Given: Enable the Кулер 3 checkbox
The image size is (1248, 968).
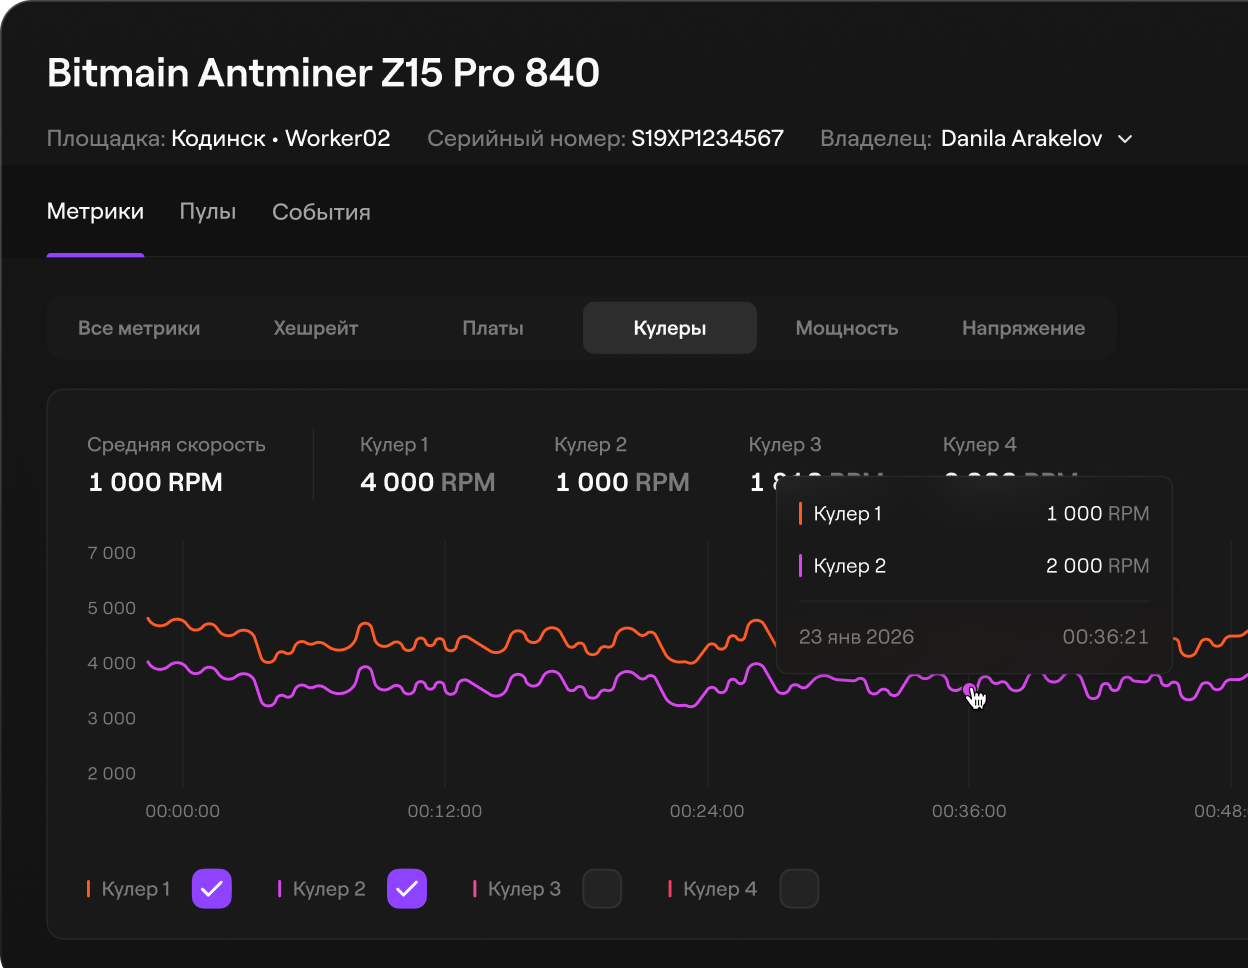Looking at the screenshot, I should [602, 888].
